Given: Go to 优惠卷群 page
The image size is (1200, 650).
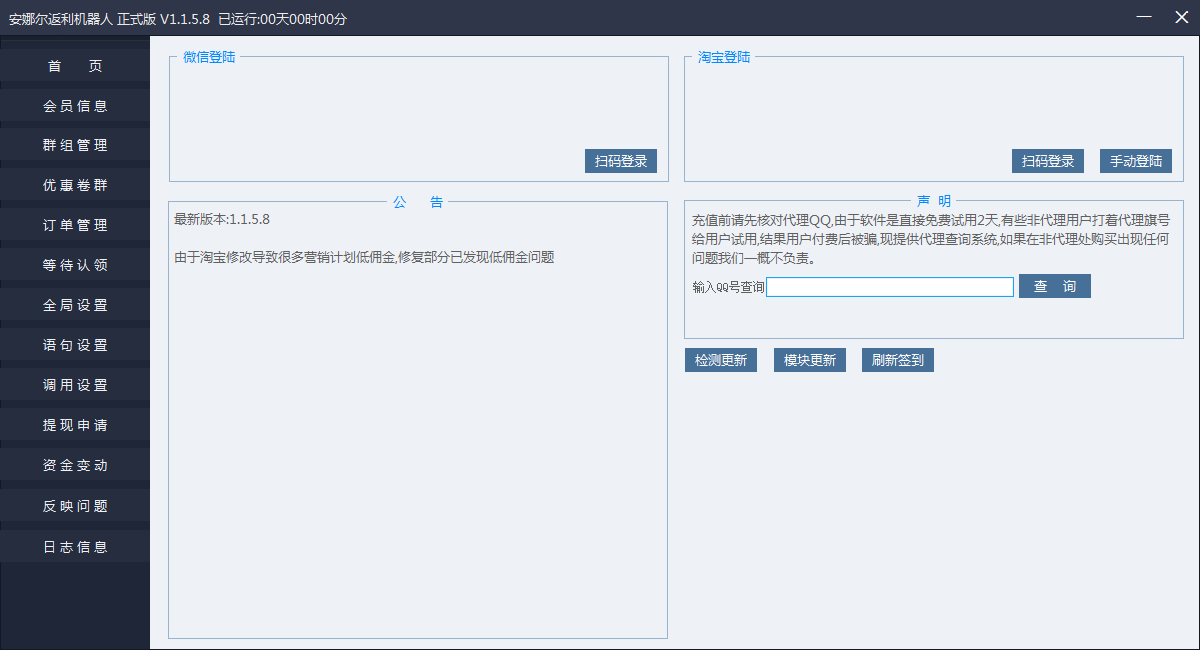Looking at the screenshot, I should (75, 186).
